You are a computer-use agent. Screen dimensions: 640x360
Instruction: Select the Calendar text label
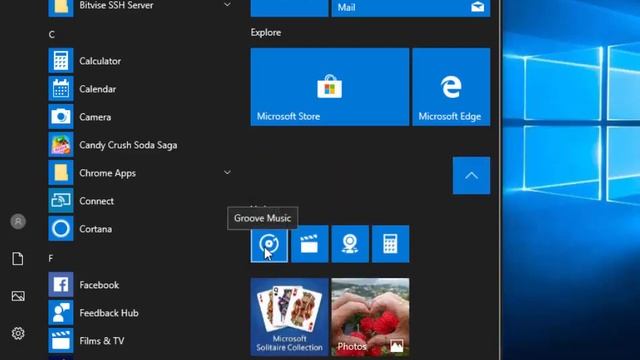pyautogui.click(x=98, y=89)
